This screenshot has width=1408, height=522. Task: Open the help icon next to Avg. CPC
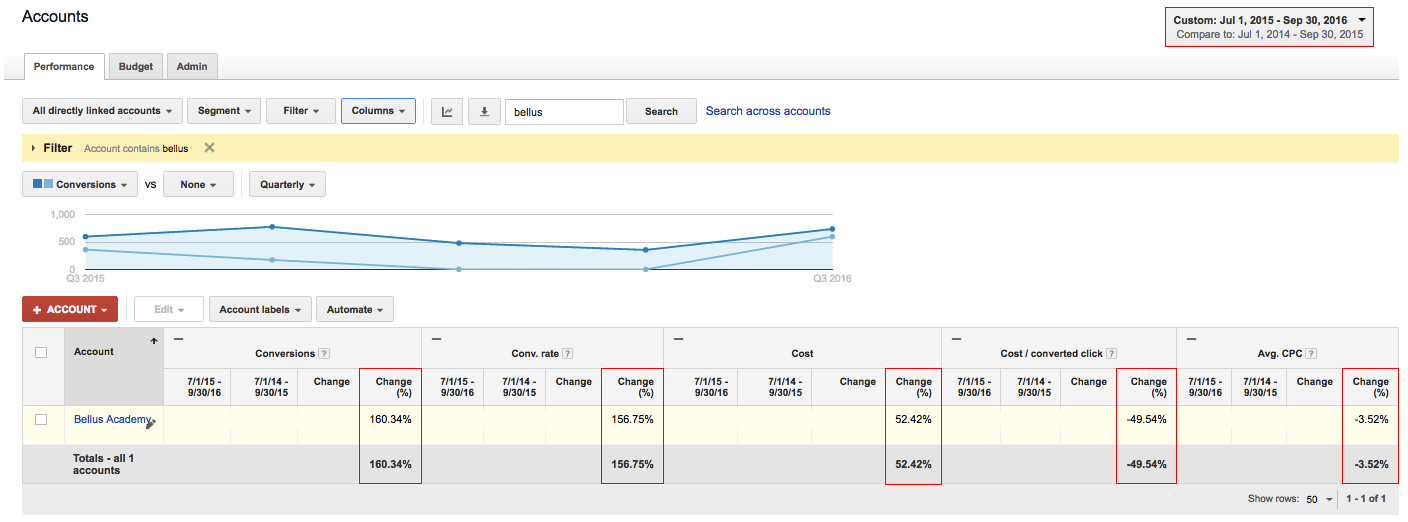tap(1310, 353)
